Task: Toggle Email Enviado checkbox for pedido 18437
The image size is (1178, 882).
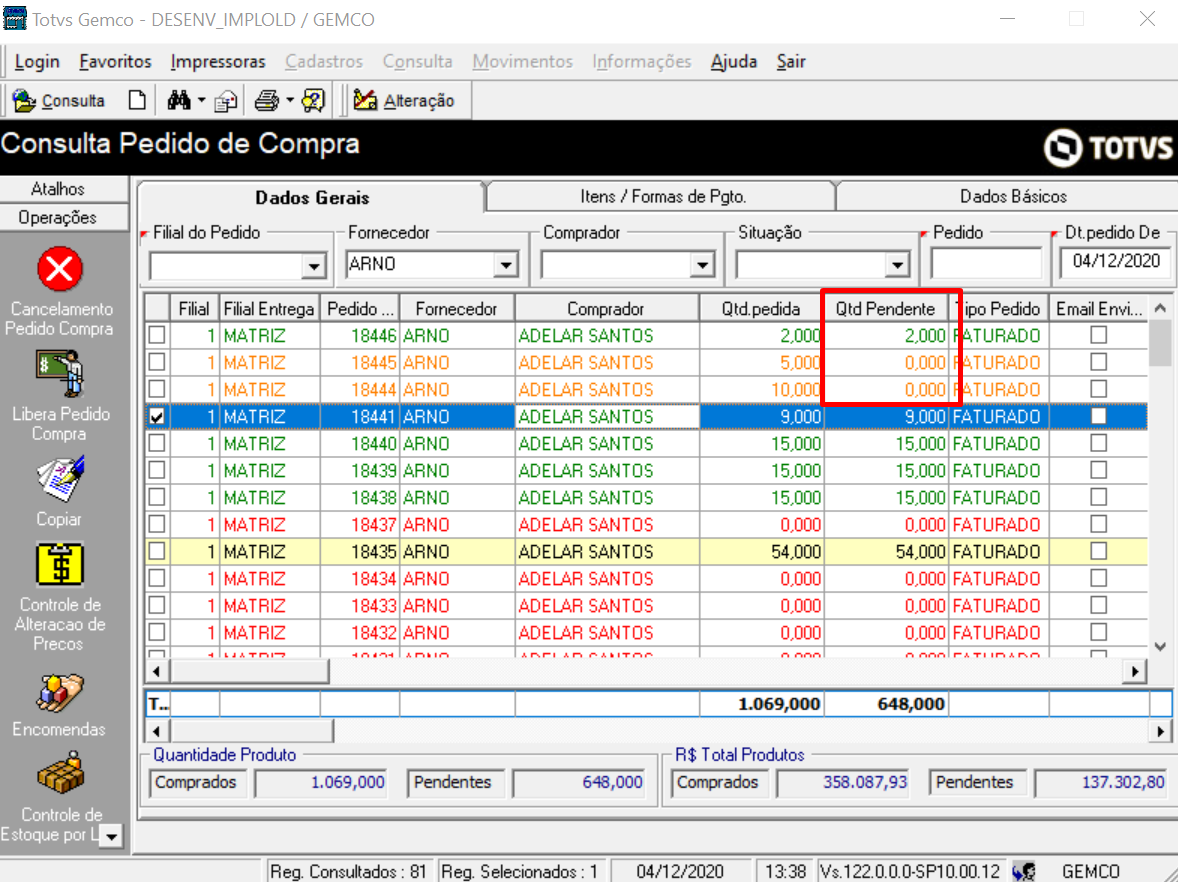Action: pyautogui.click(x=1098, y=524)
